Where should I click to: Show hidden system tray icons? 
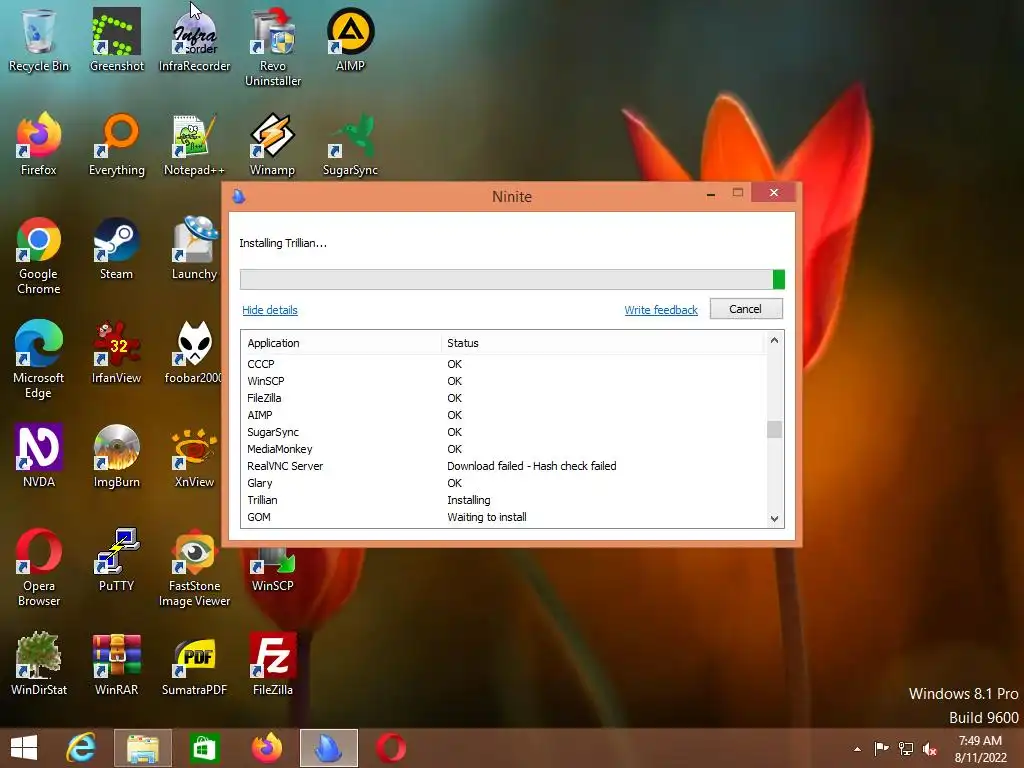857,749
